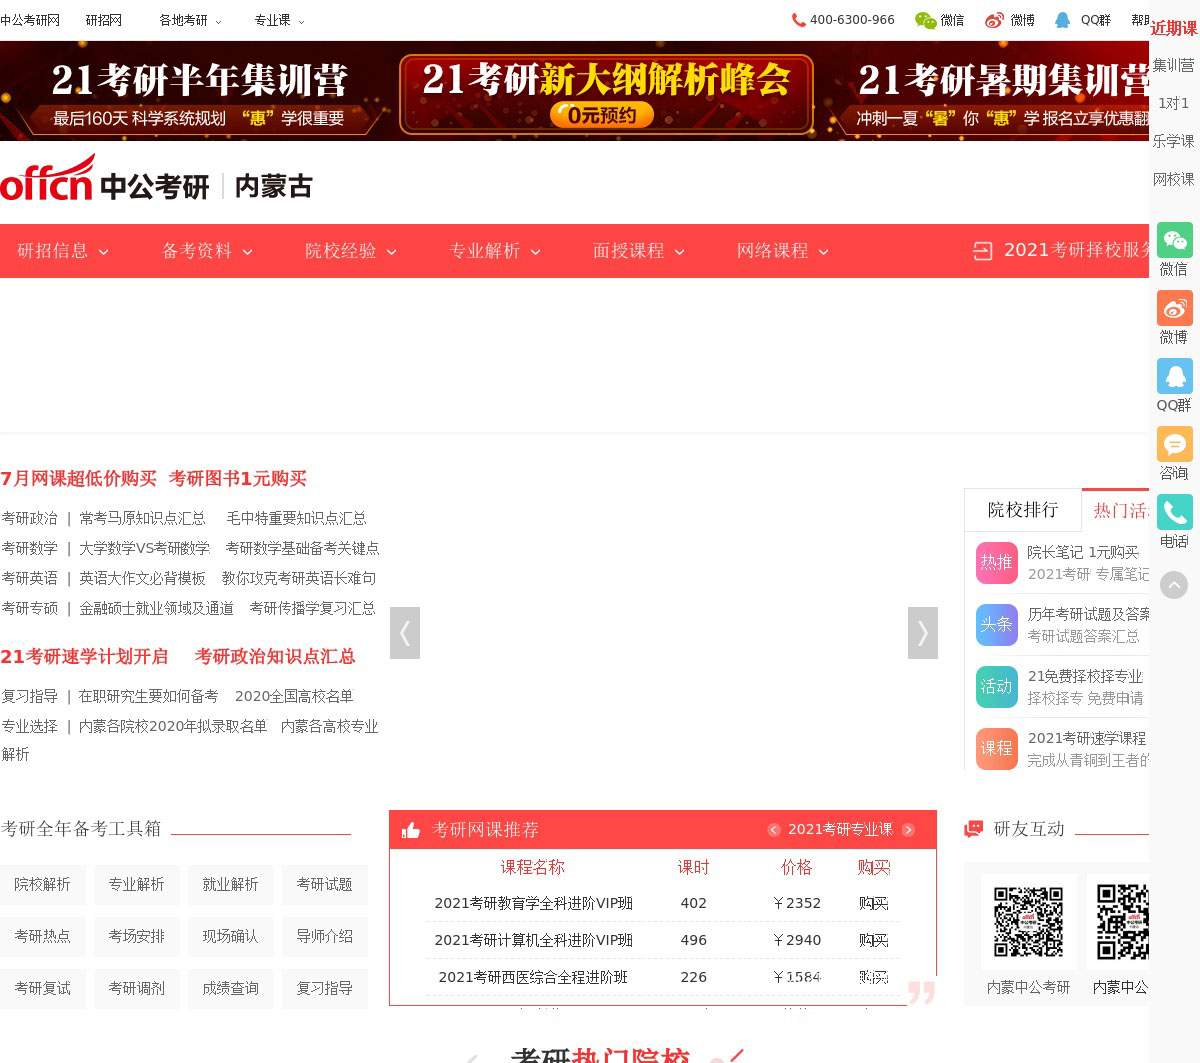Click the green WeChat icon in right sidebar
The height and width of the screenshot is (1063, 1200).
pyautogui.click(x=1174, y=241)
